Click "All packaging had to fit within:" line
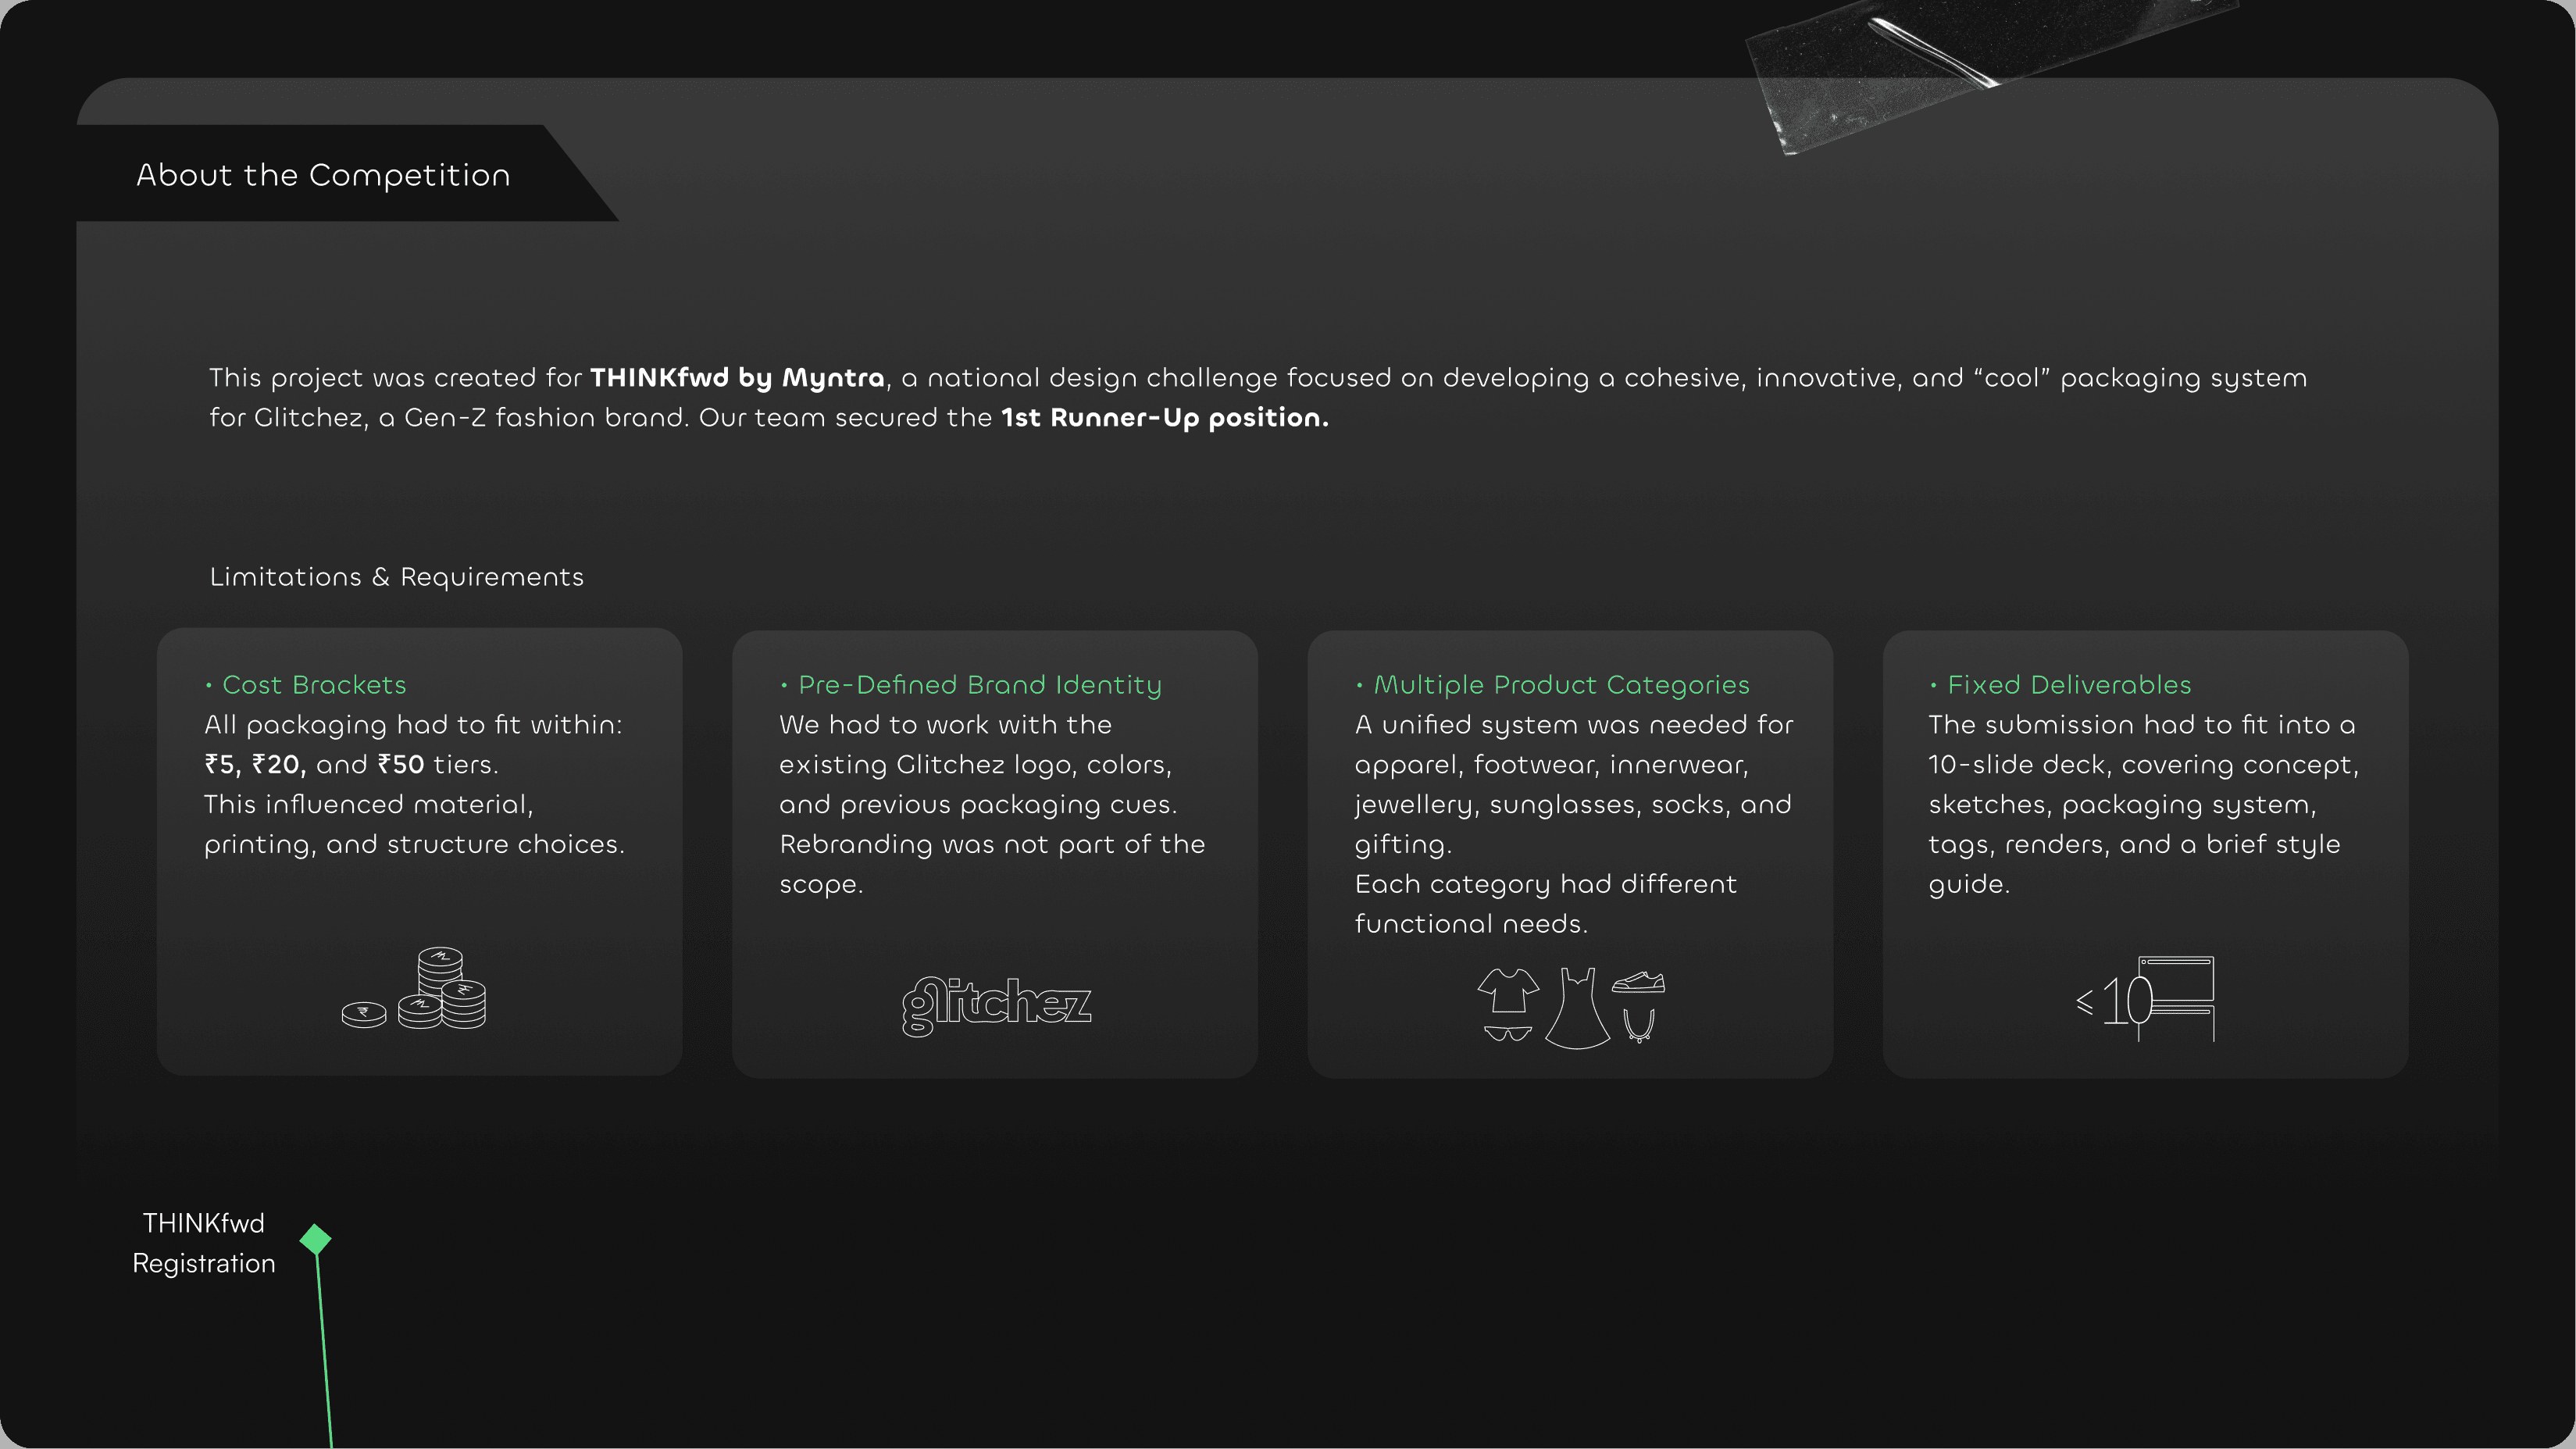The width and height of the screenshot is (2576, 1449). pos(413,725)
